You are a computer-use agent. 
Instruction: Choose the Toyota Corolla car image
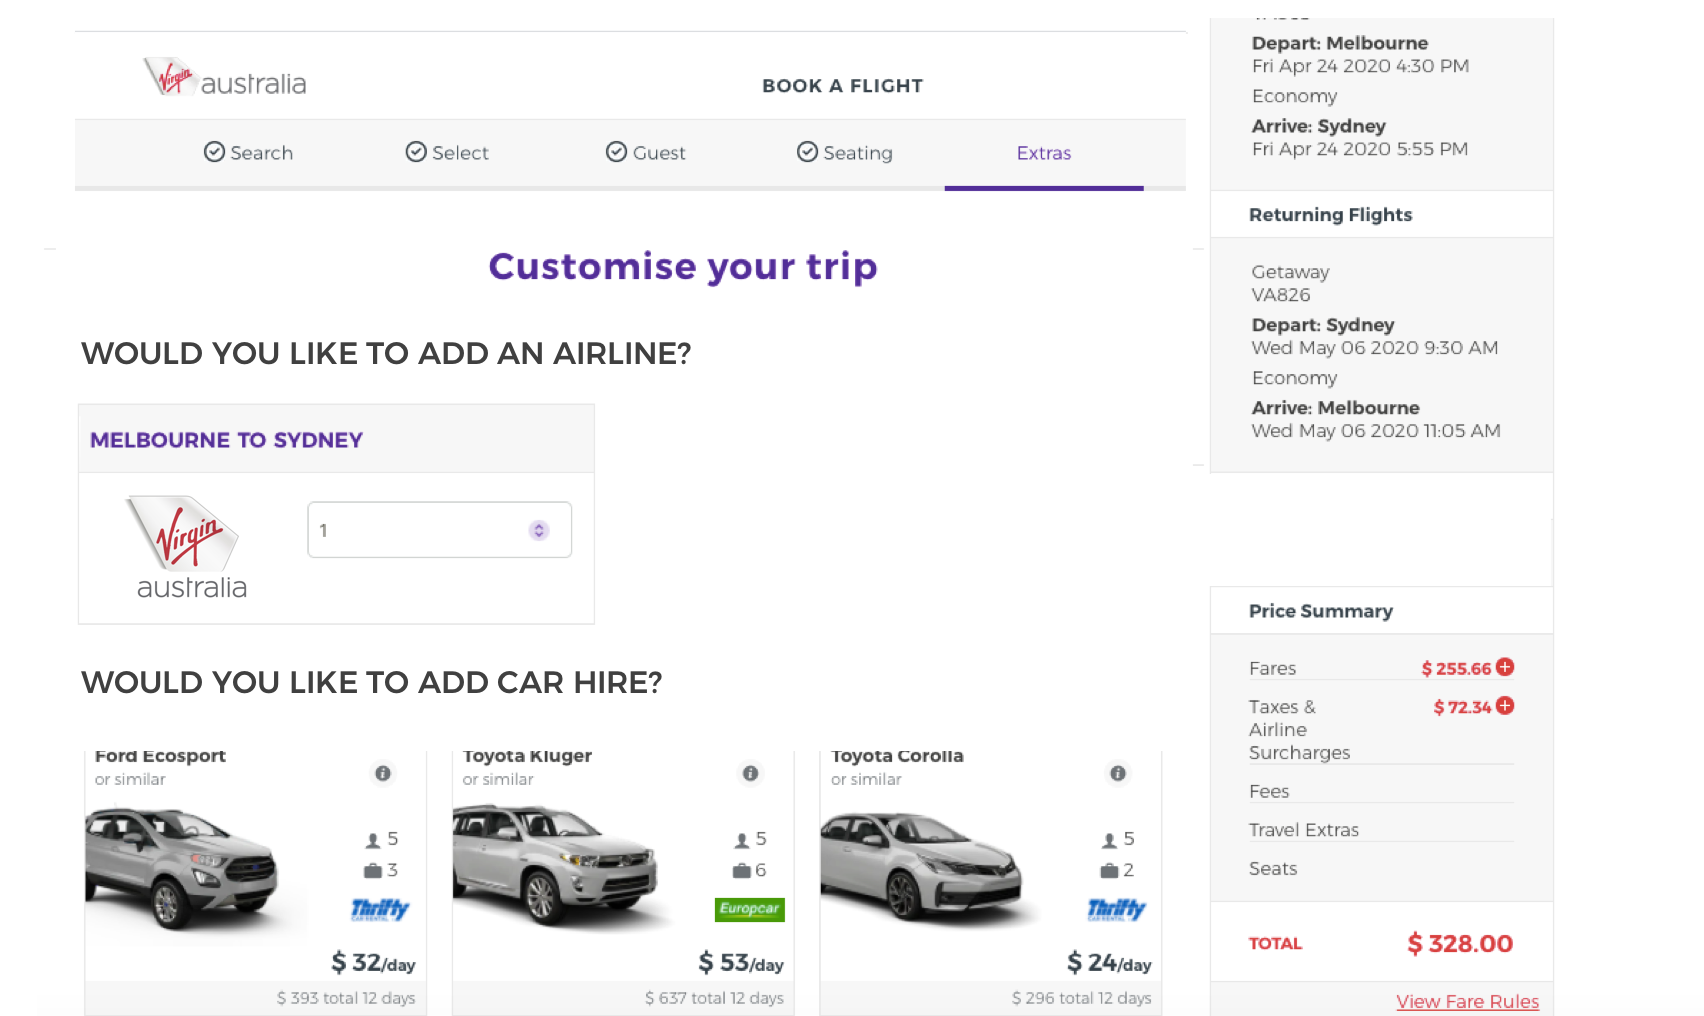[x=920, y=868]
